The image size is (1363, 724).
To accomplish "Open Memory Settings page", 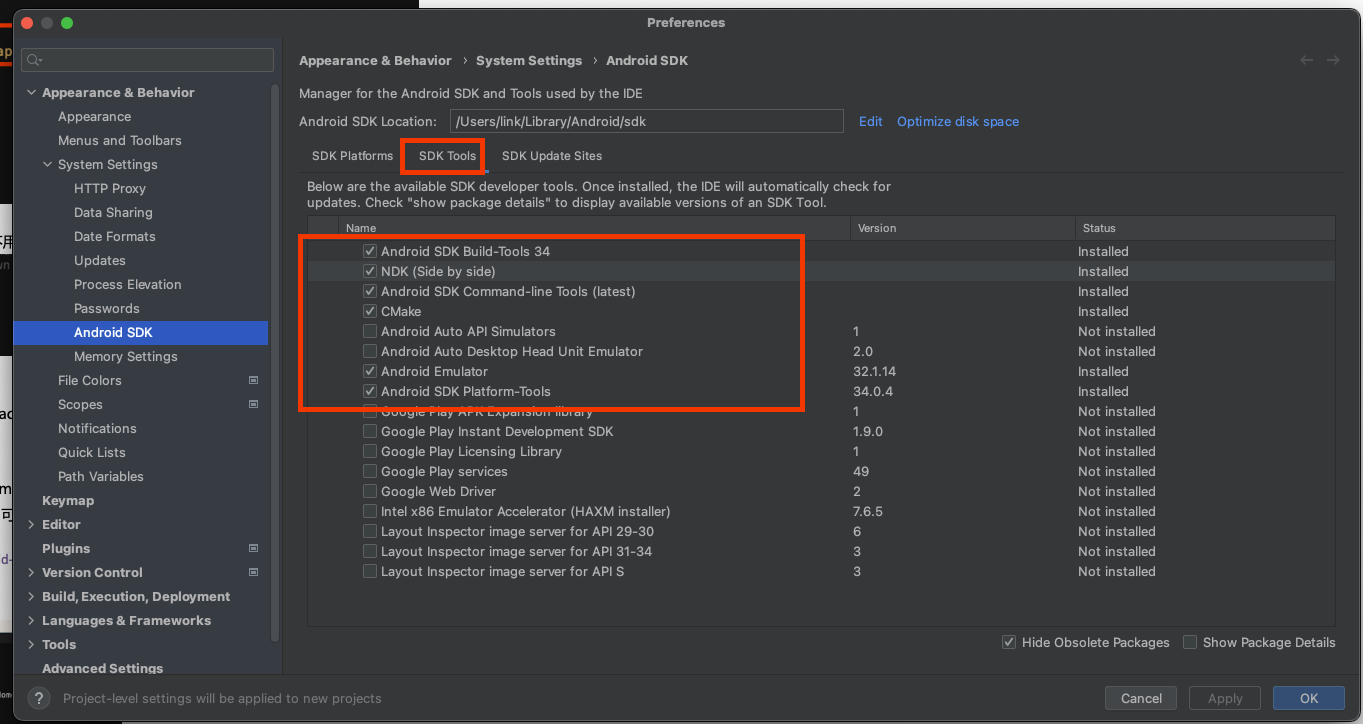I will tap(126, 356).
